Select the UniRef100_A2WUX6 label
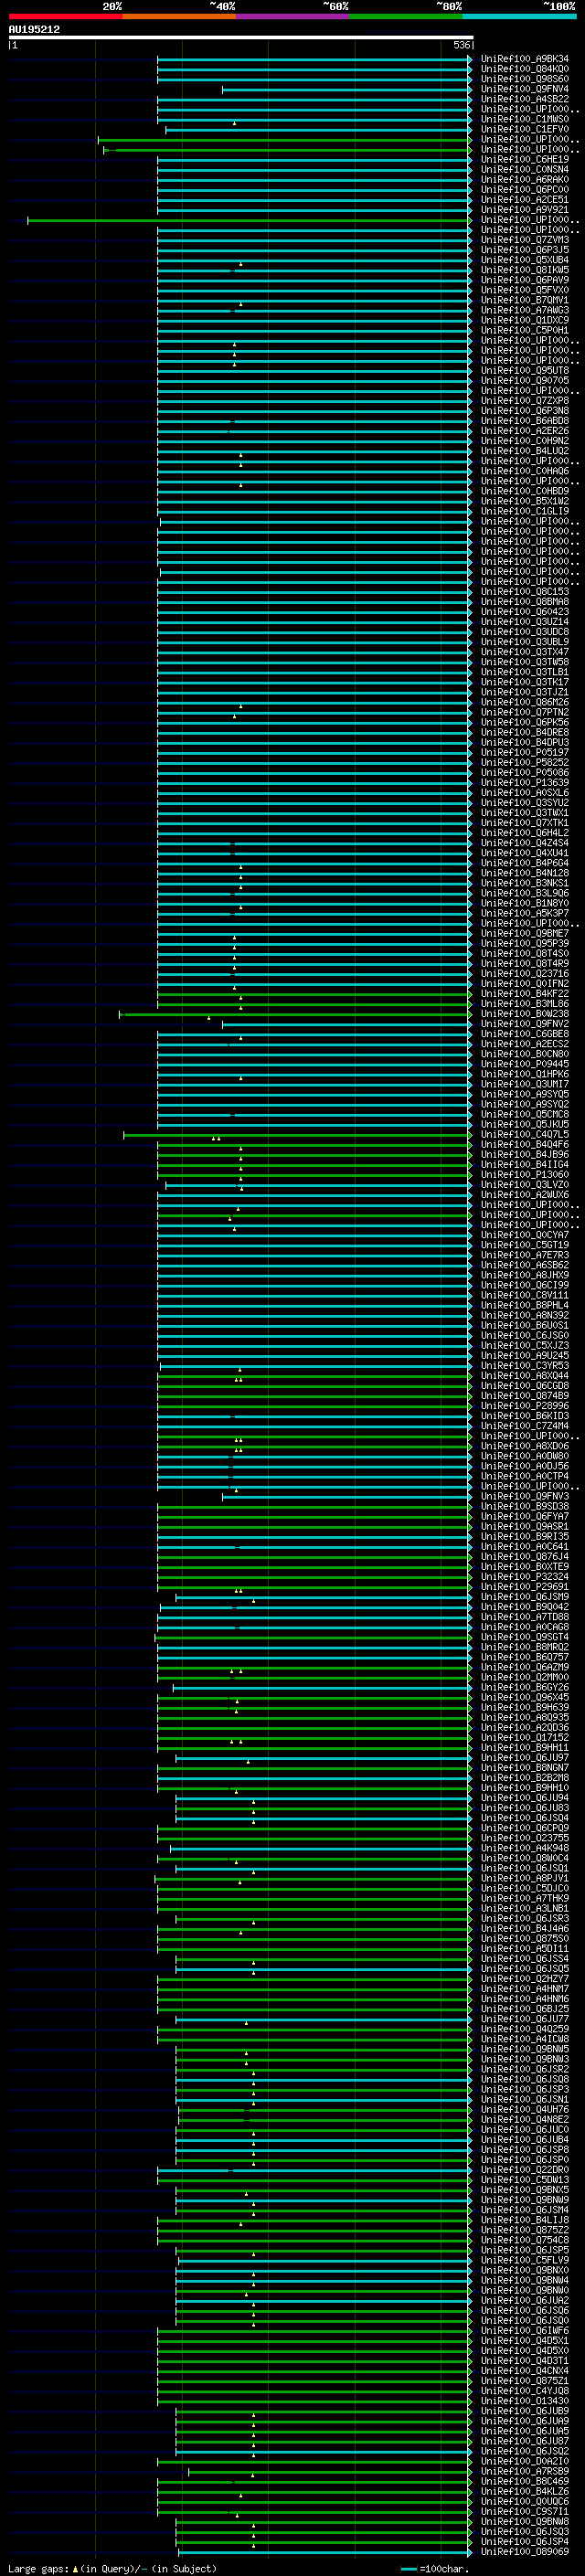 point(524,1194)
